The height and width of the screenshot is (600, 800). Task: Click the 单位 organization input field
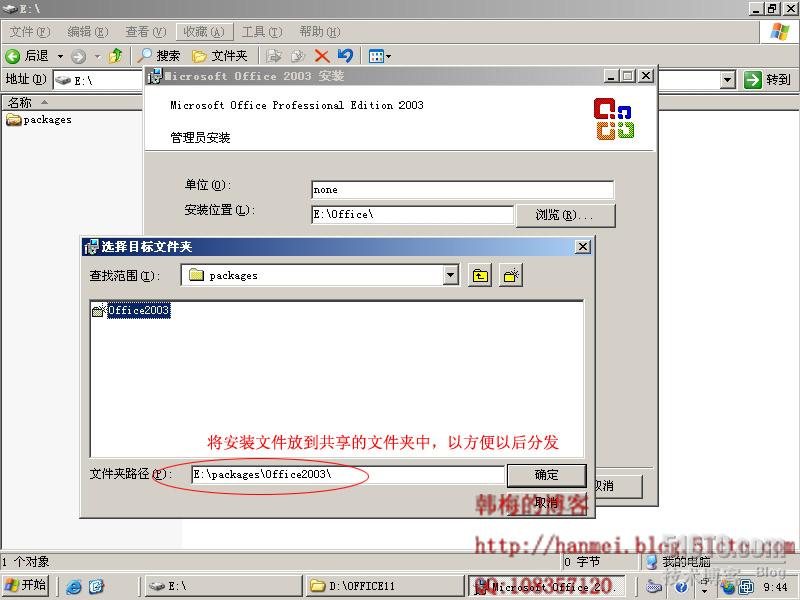pyautogui.click(x=462, y=190)
